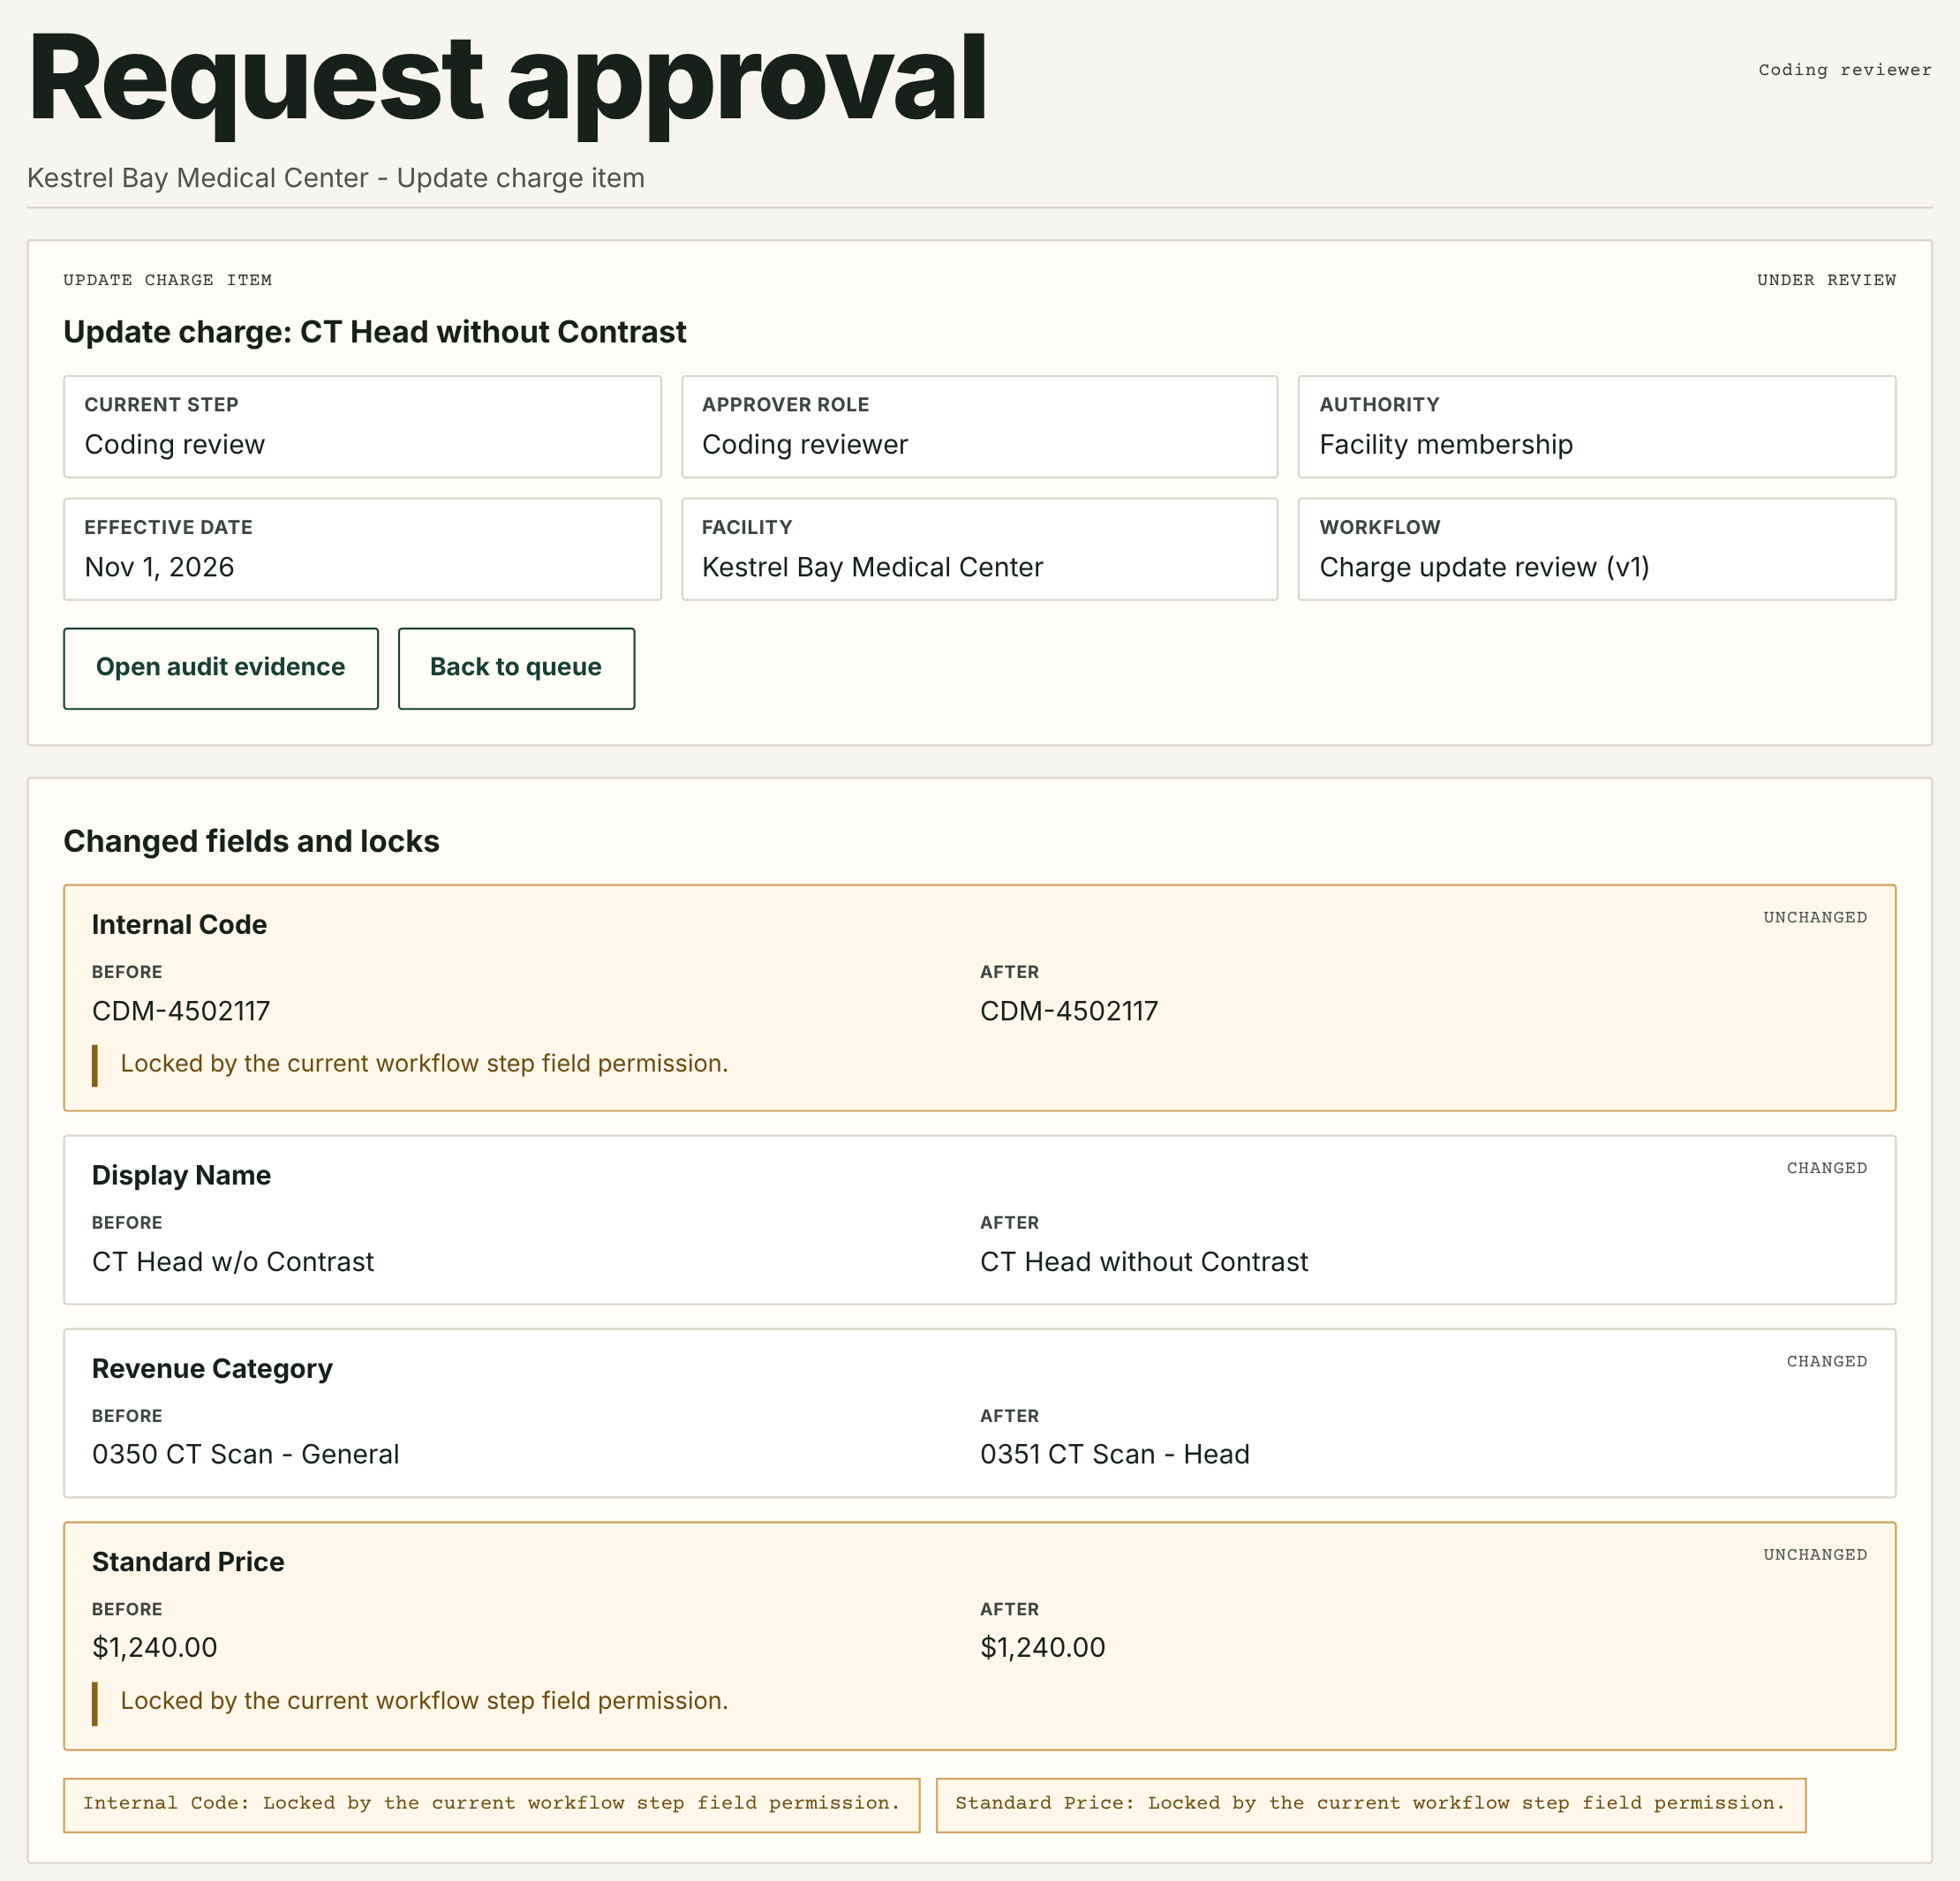Screen dimensions: 1960x1881
Task: Select the Effective Date Nov 1, 2026
Action: 159,567
